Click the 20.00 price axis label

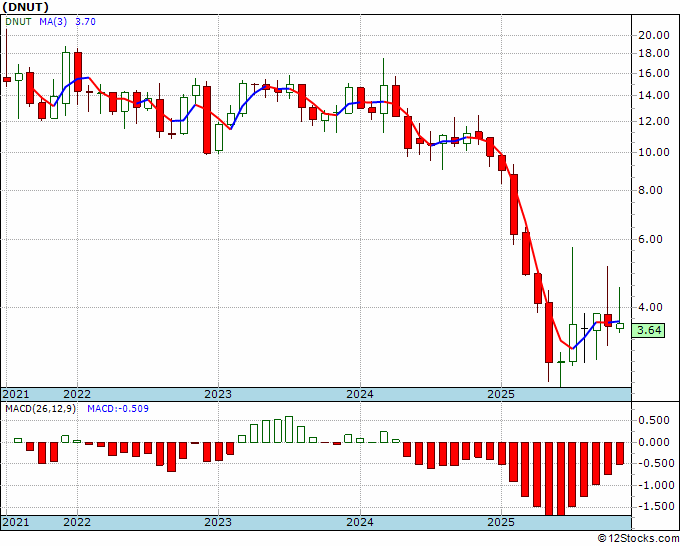coord(654,36)
